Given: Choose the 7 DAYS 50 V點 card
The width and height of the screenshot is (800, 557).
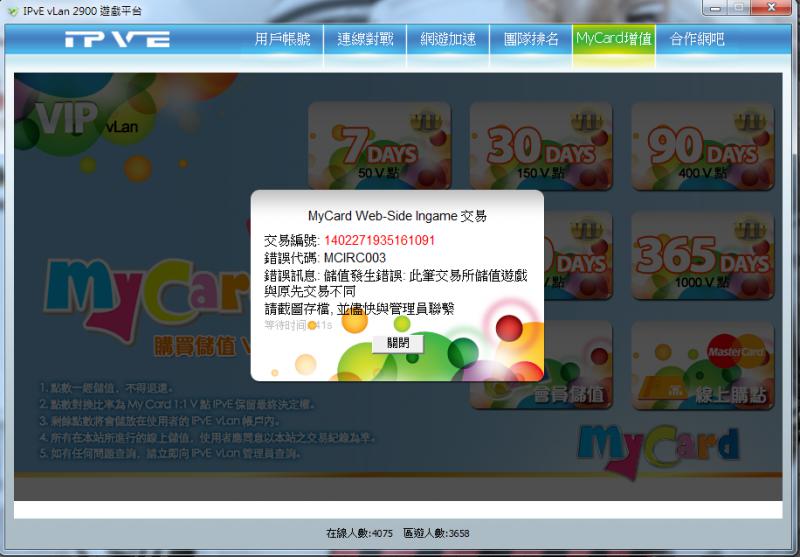Looking at the screenshot, I should [380, 146].
